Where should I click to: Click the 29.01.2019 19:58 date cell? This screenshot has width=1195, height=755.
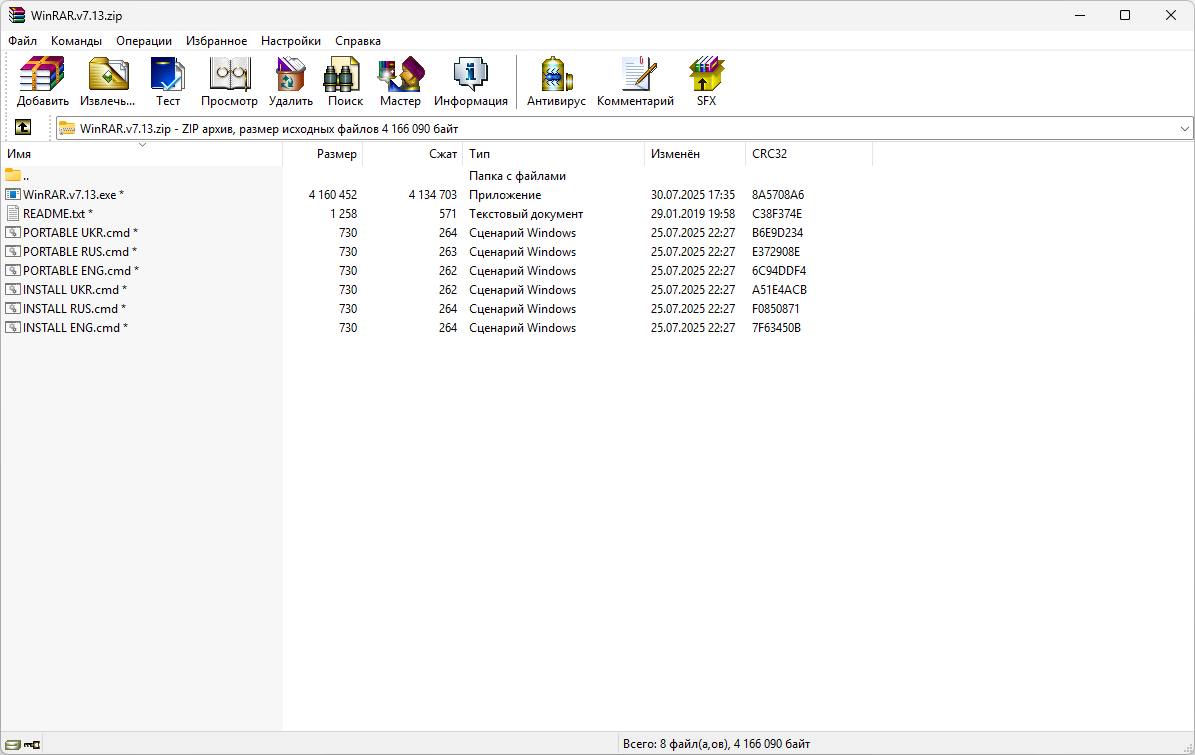point(693,214)
